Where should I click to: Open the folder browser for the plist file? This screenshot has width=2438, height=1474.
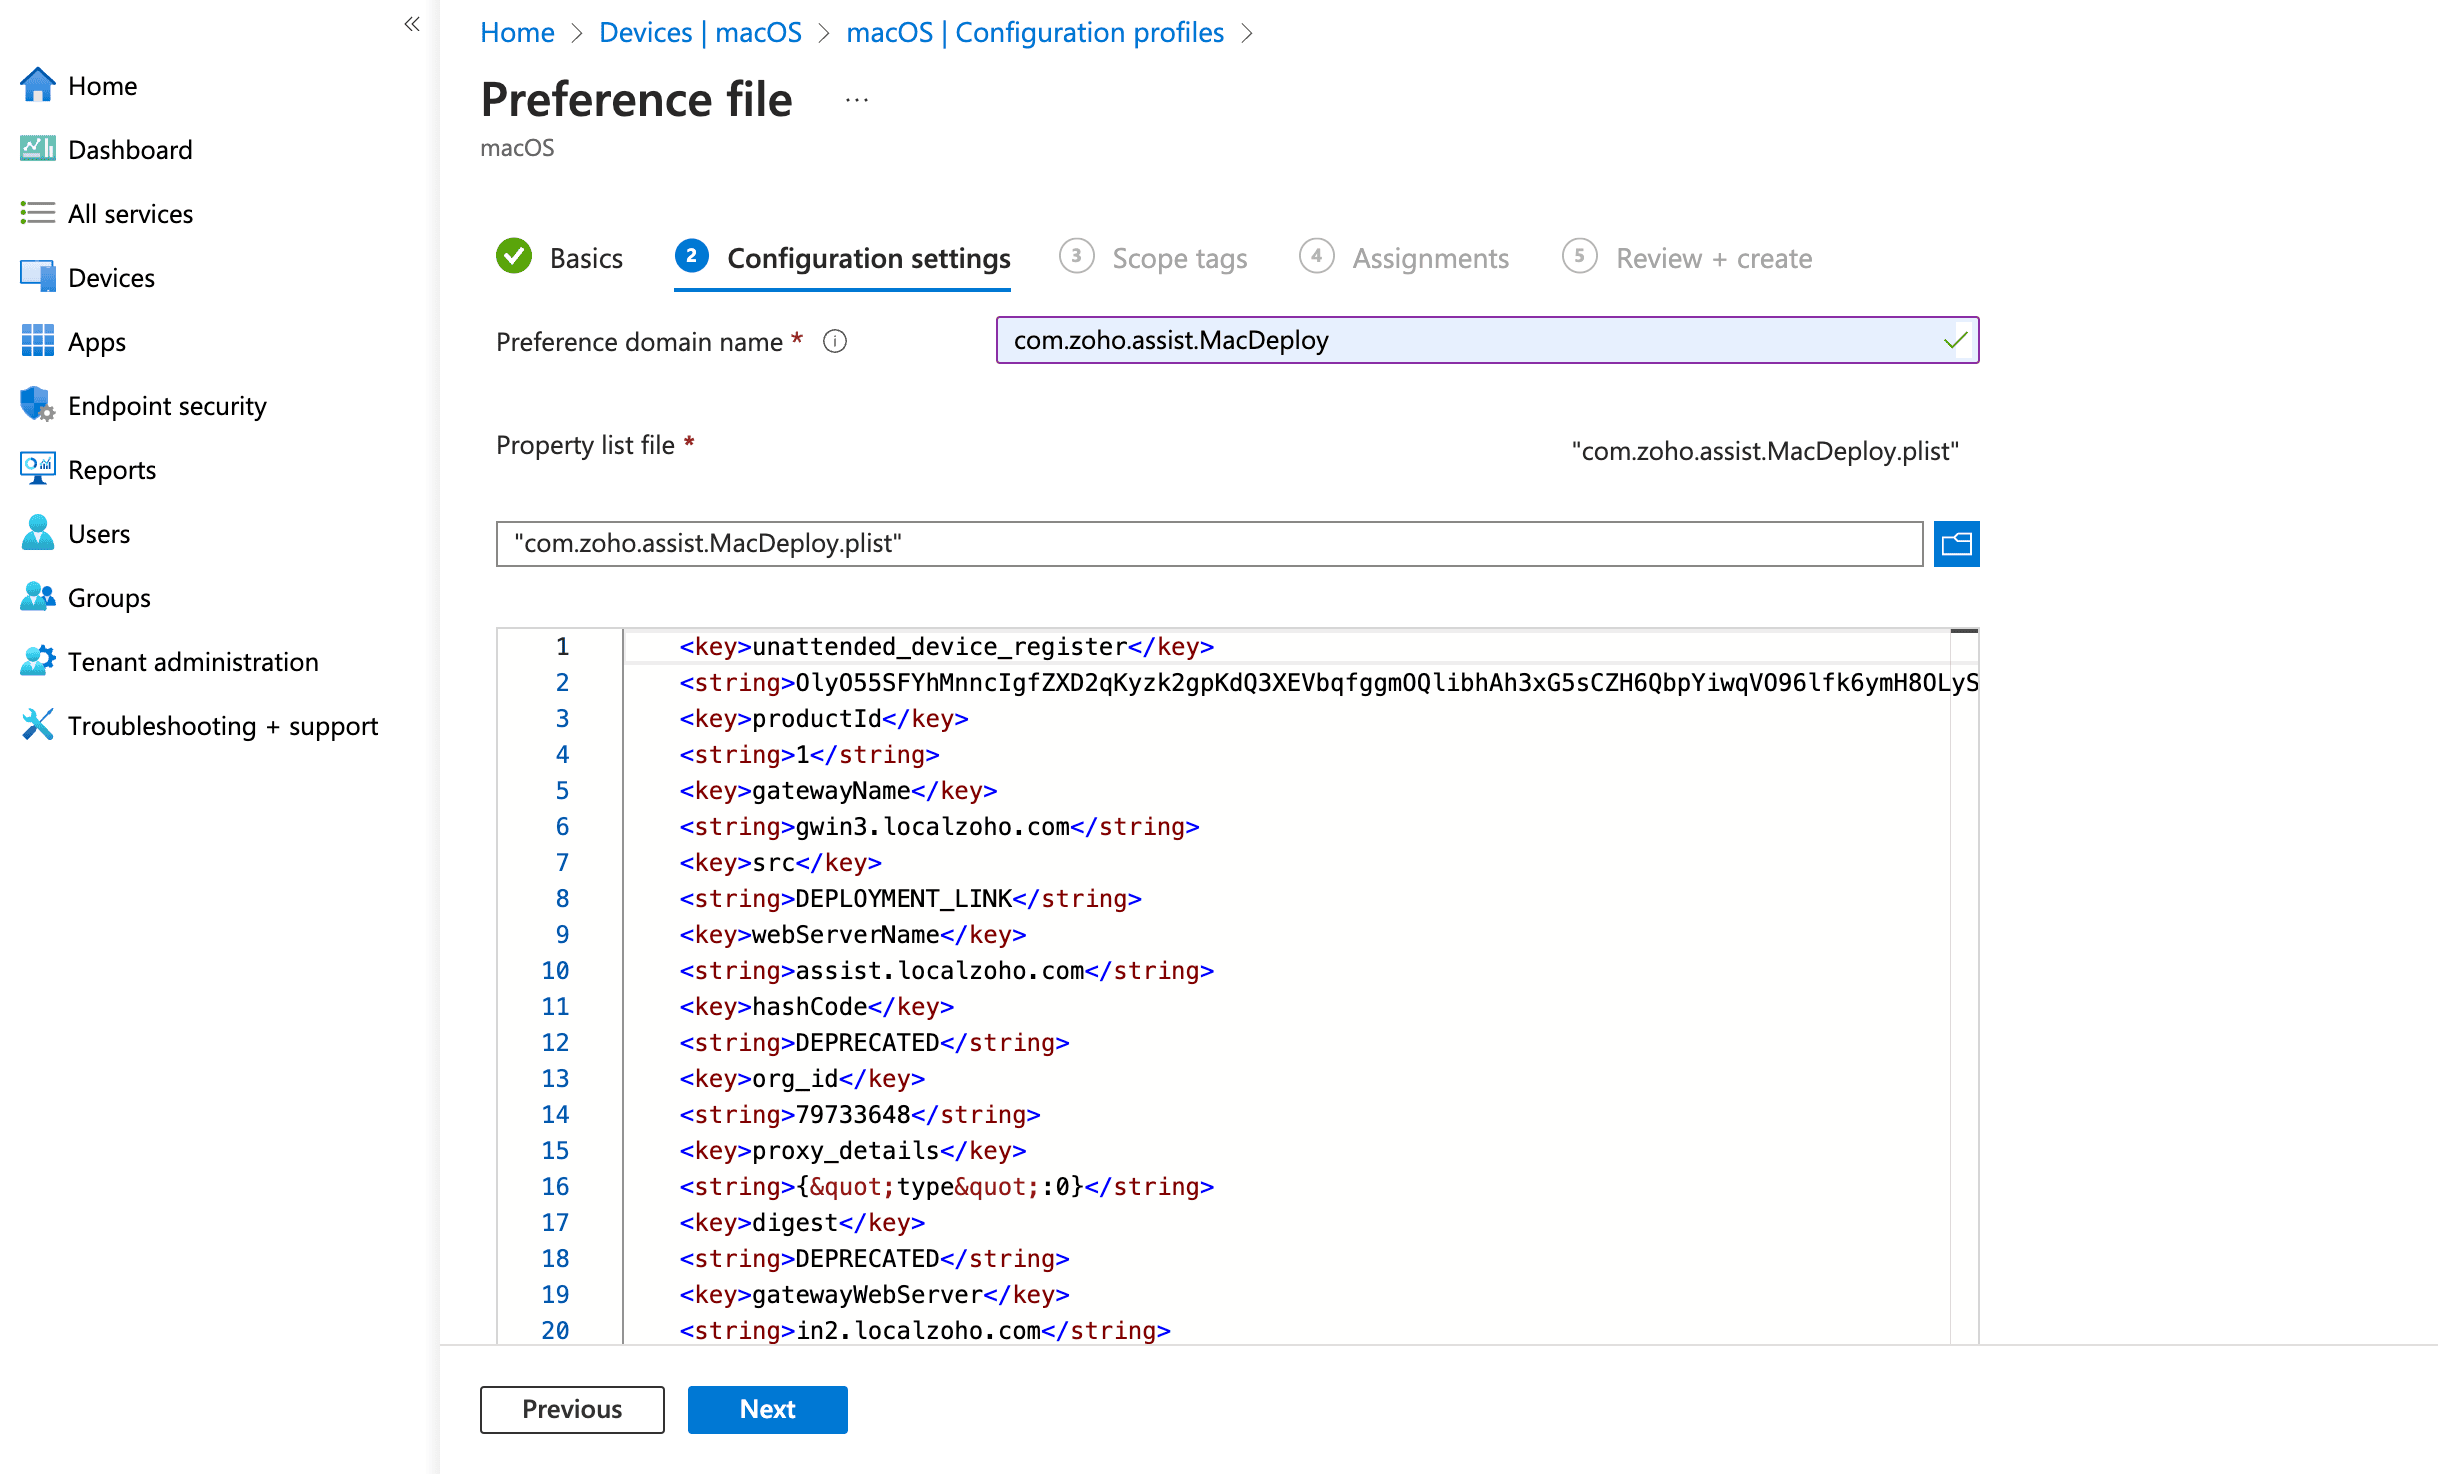pos(1956,543)
